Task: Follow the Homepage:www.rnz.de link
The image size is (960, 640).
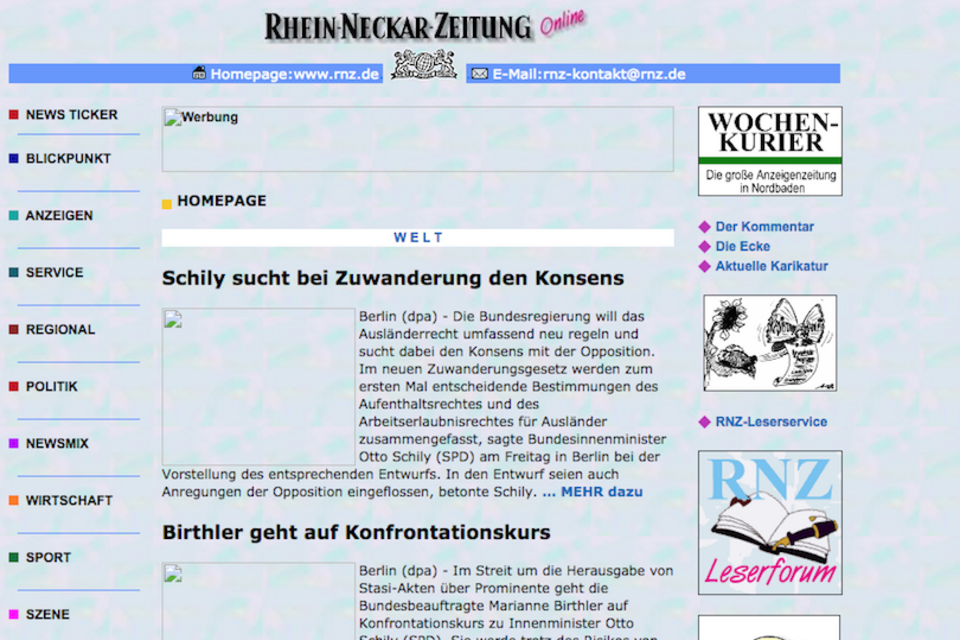Action: tap(294, 74)
